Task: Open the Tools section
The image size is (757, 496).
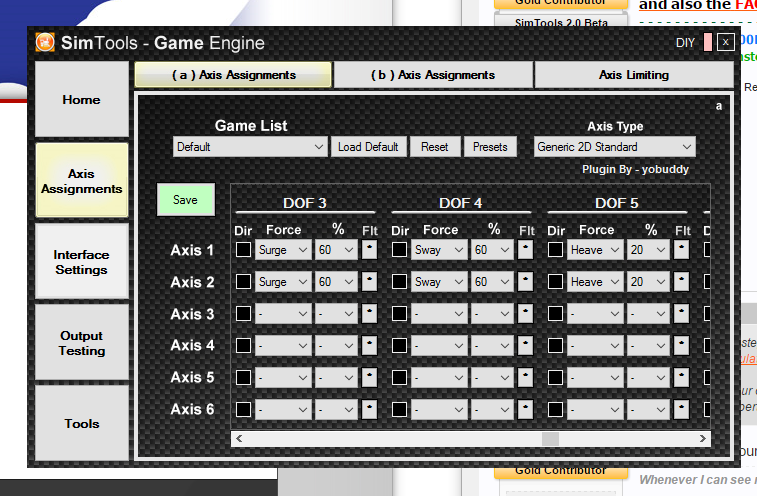Action: click(82, 424)
